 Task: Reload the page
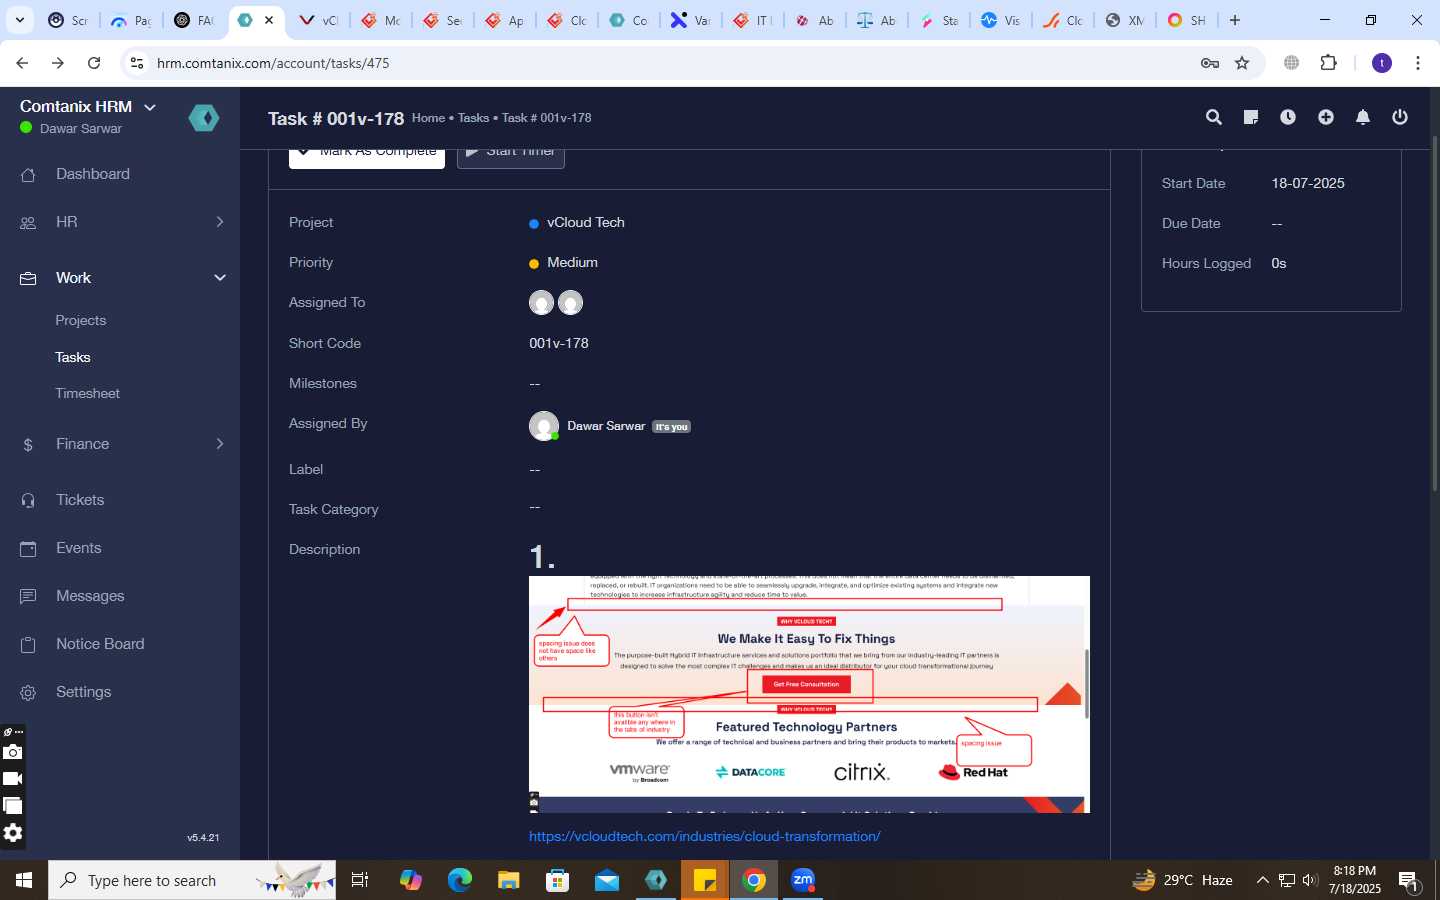(94, 63)
